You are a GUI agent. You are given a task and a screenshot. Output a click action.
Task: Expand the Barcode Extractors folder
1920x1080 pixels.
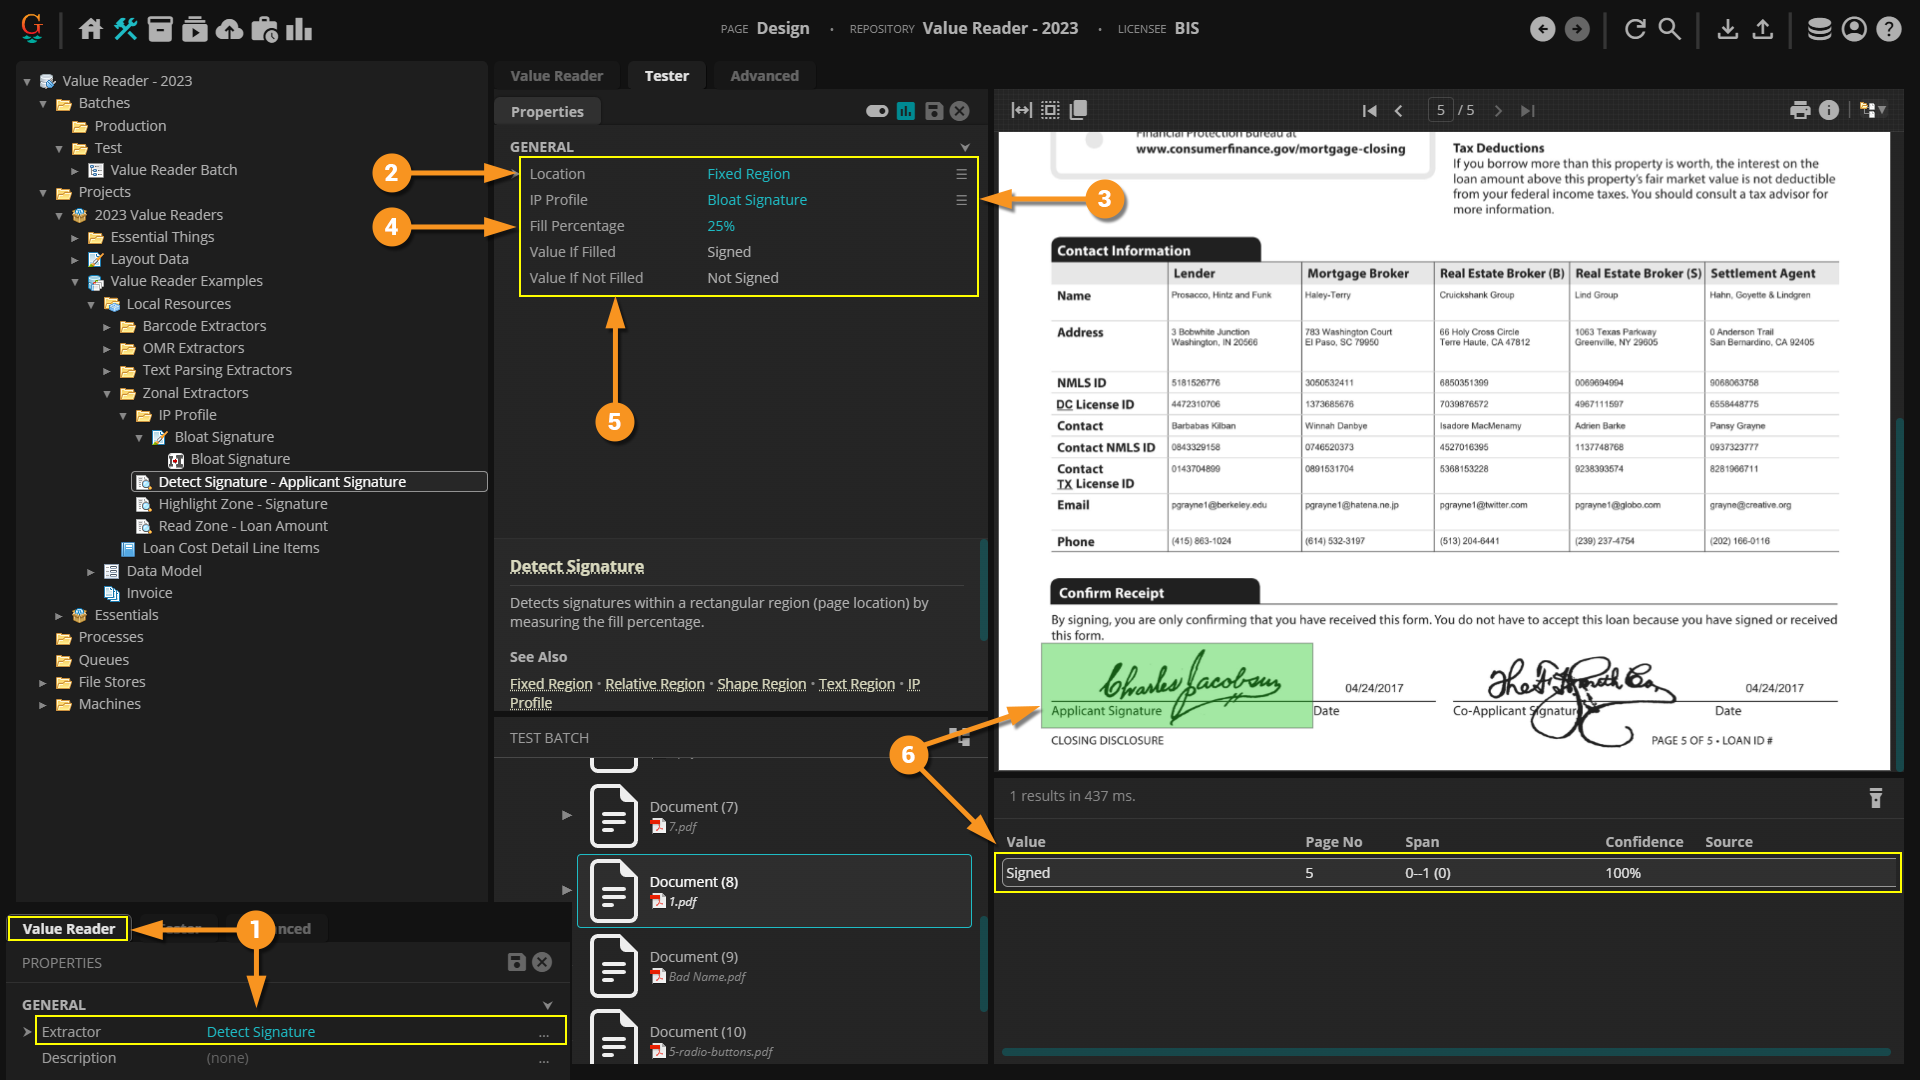(x=107, y=326)
